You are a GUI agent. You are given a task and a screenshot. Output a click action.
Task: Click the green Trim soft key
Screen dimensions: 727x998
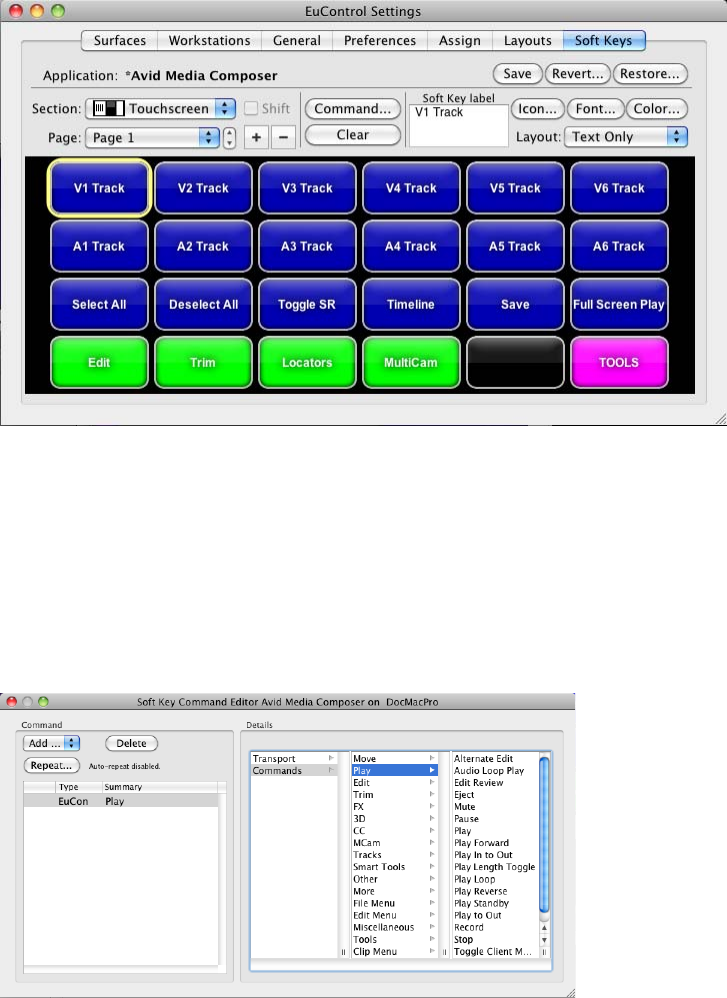(203, 362)
